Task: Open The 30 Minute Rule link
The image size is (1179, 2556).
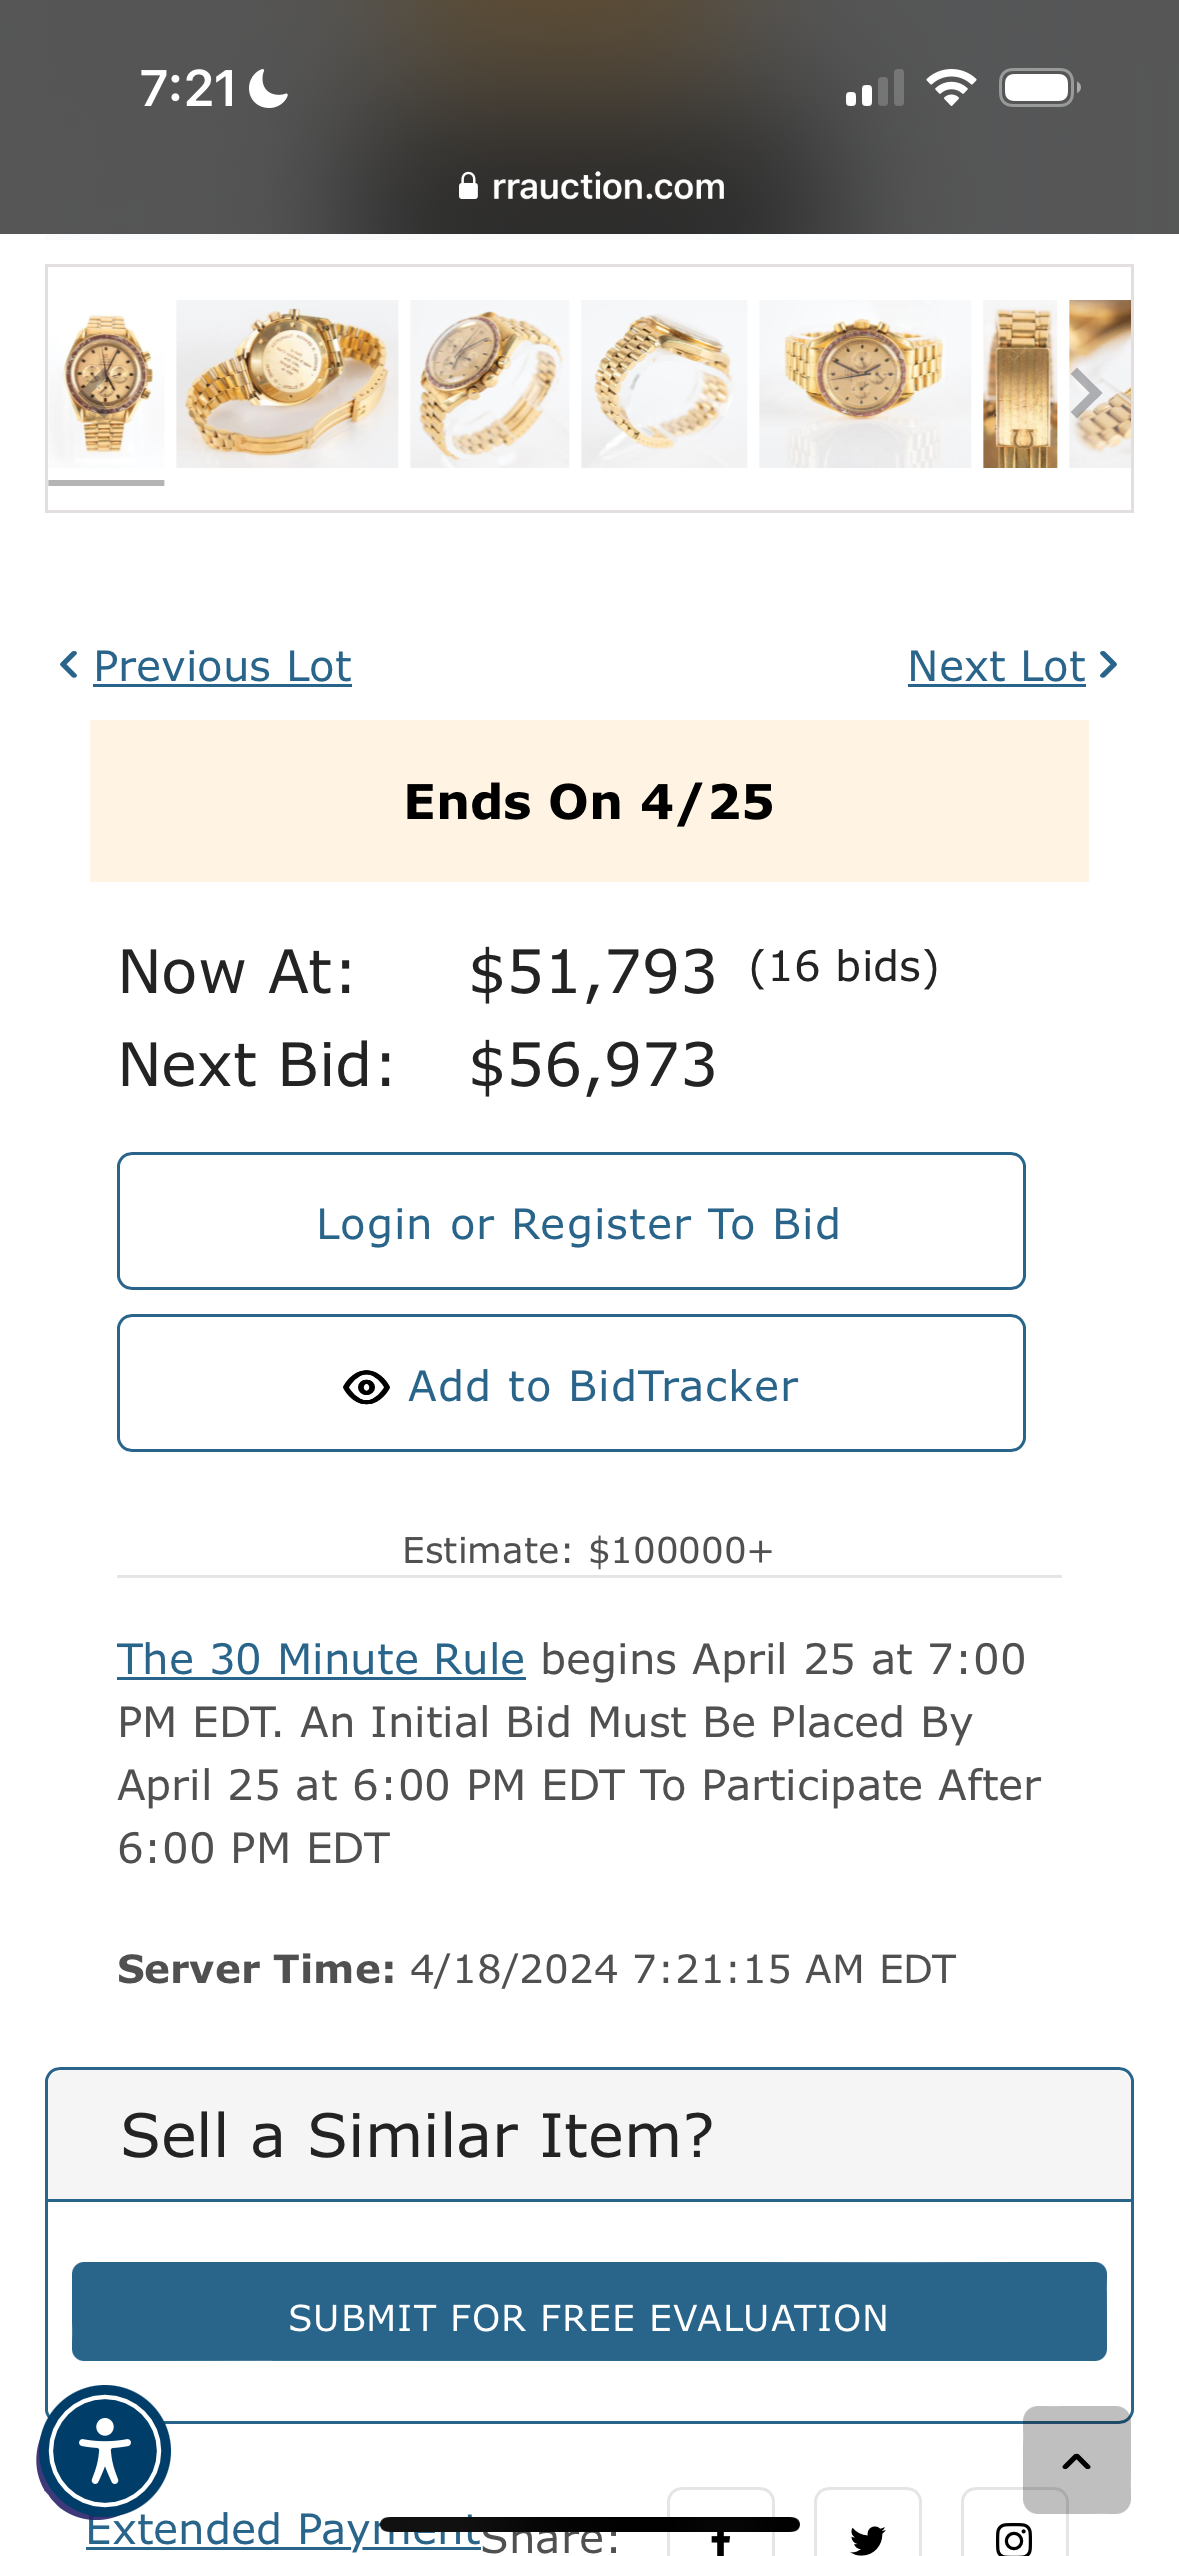Action: 321,1659
